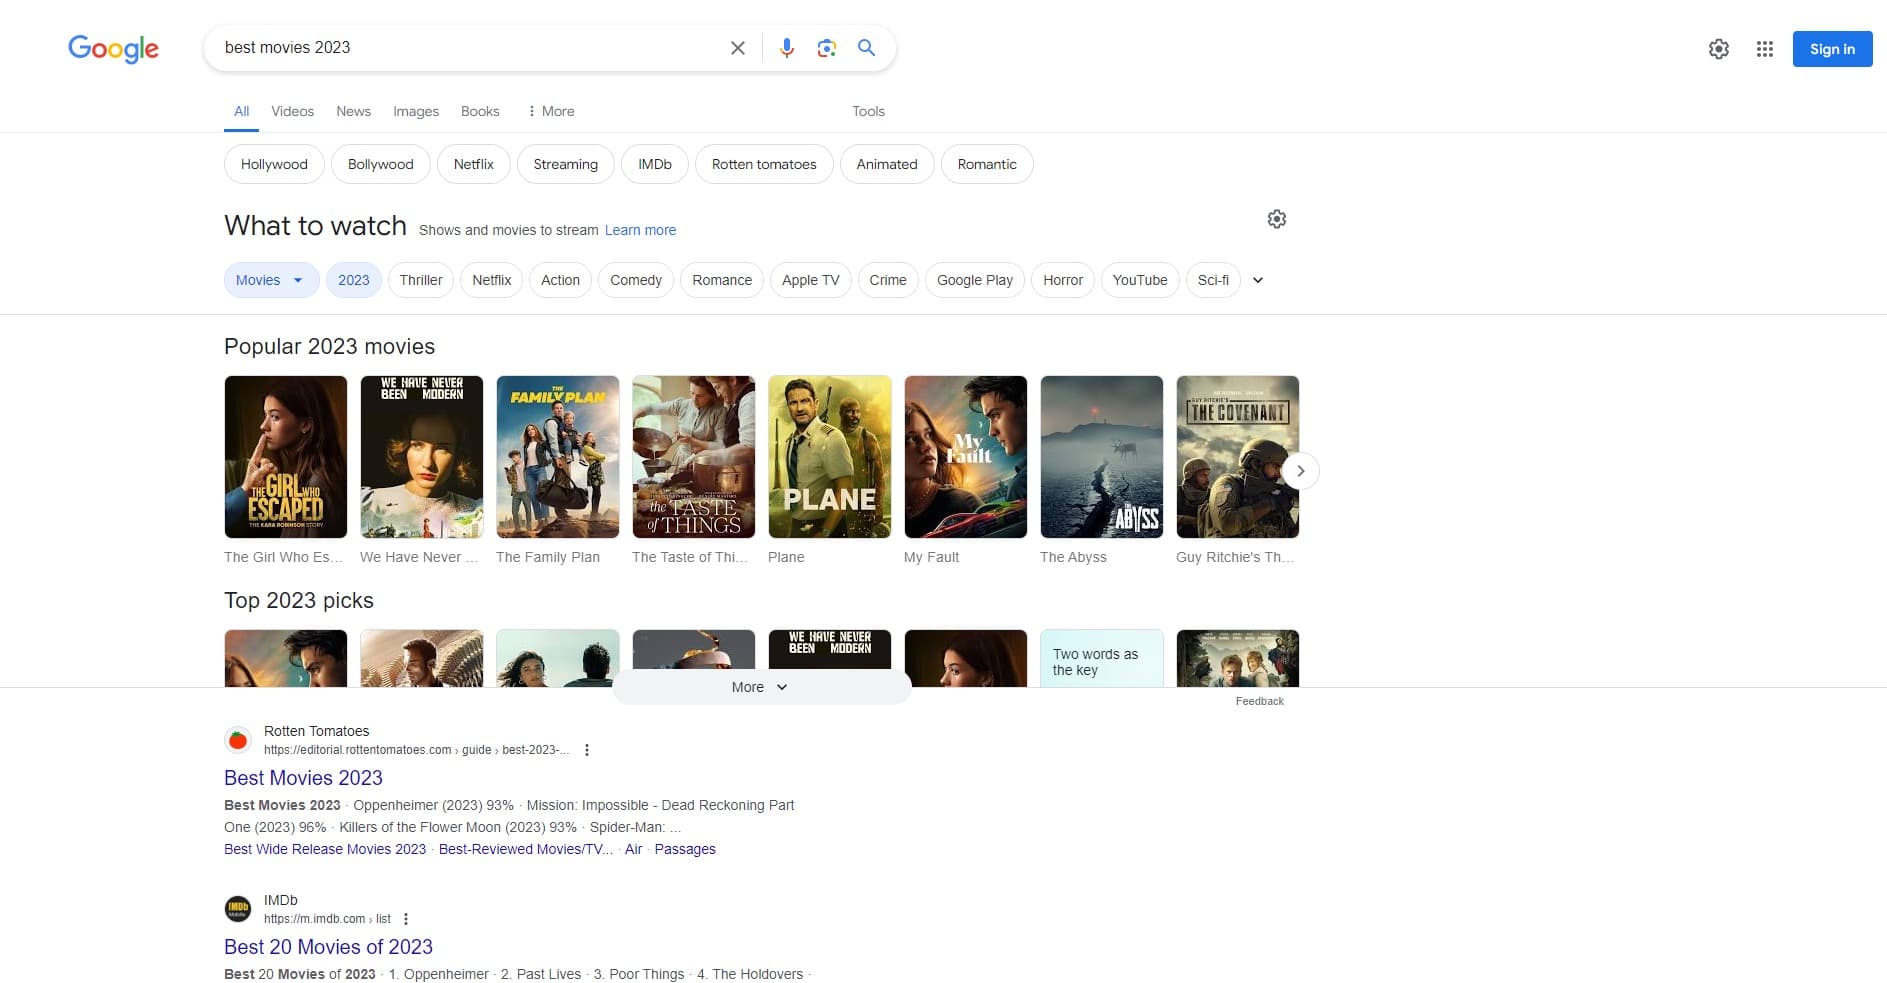Open options menu for Rotten Tomatoes result
The height and width of the screenshot is (983, 1887).
pyautogui.click(x=587, y=750)
